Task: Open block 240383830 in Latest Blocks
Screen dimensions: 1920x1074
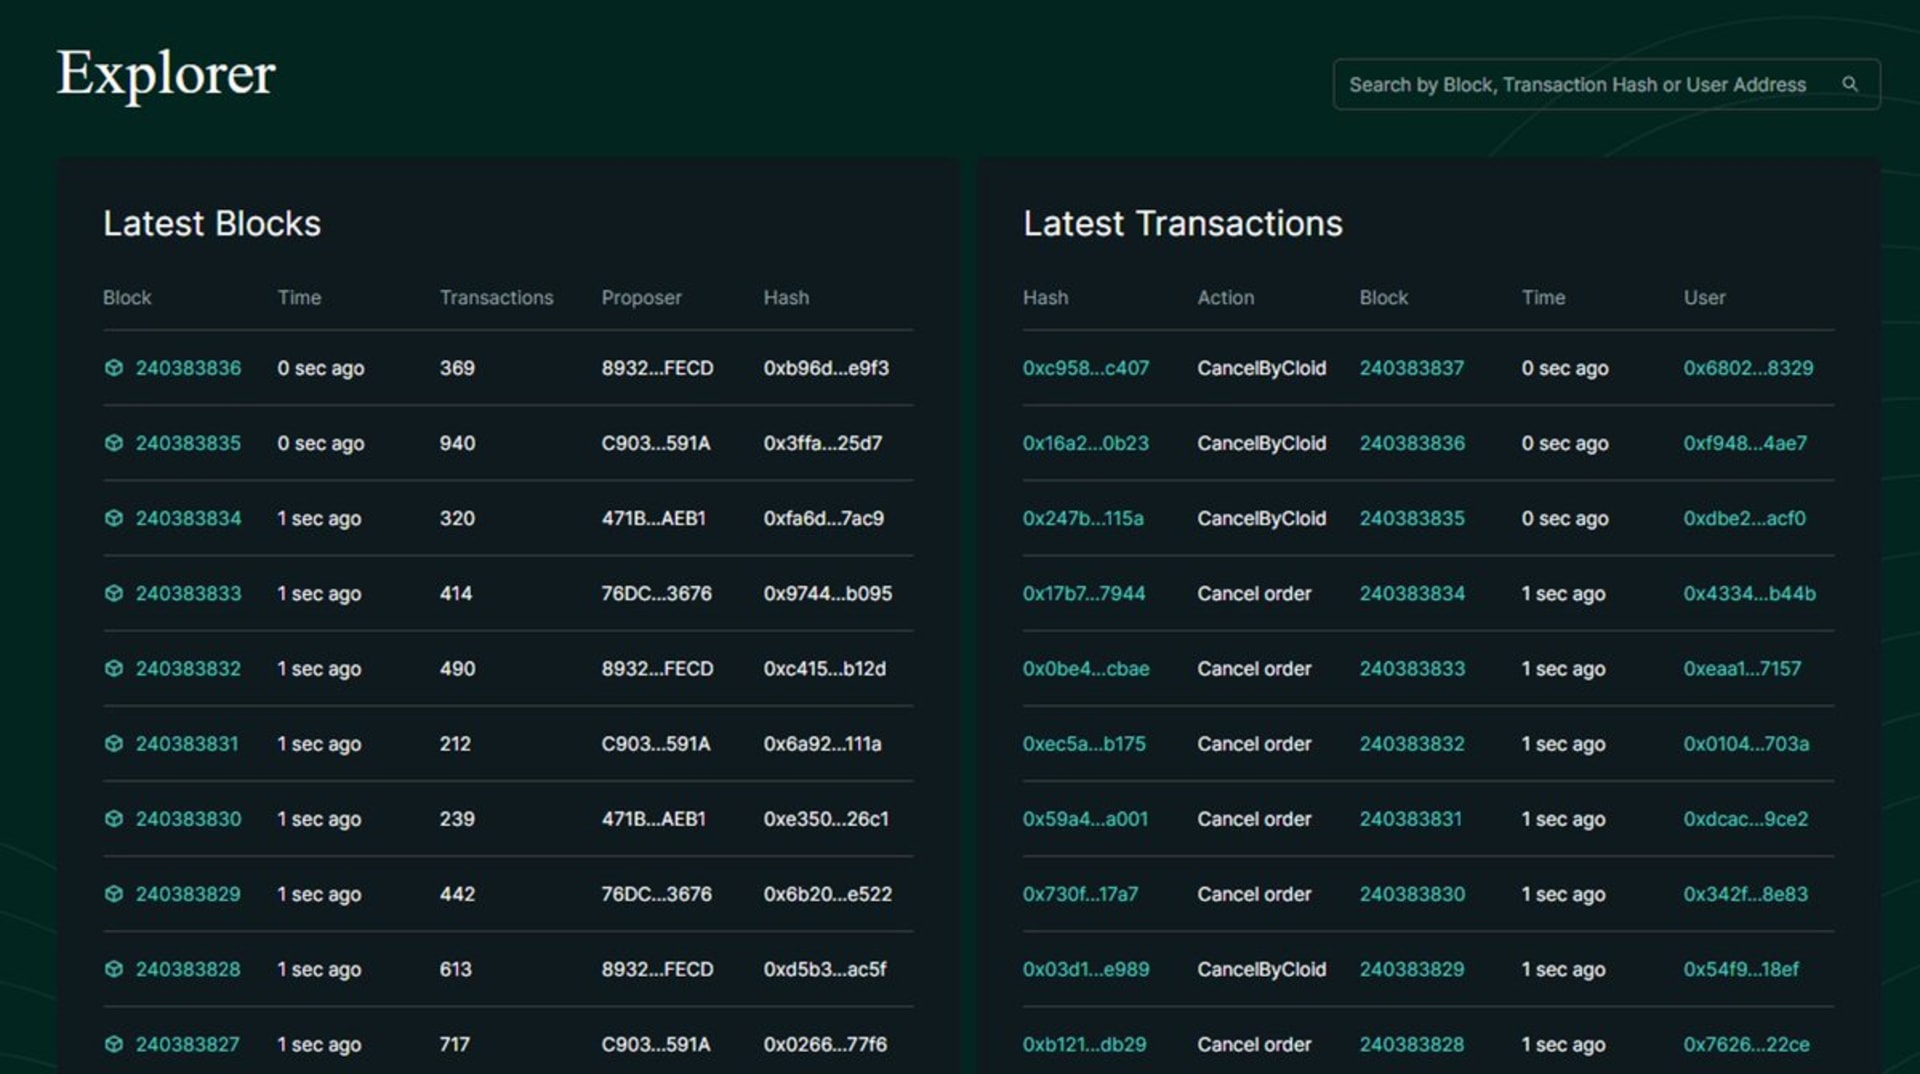Action: 188,818
